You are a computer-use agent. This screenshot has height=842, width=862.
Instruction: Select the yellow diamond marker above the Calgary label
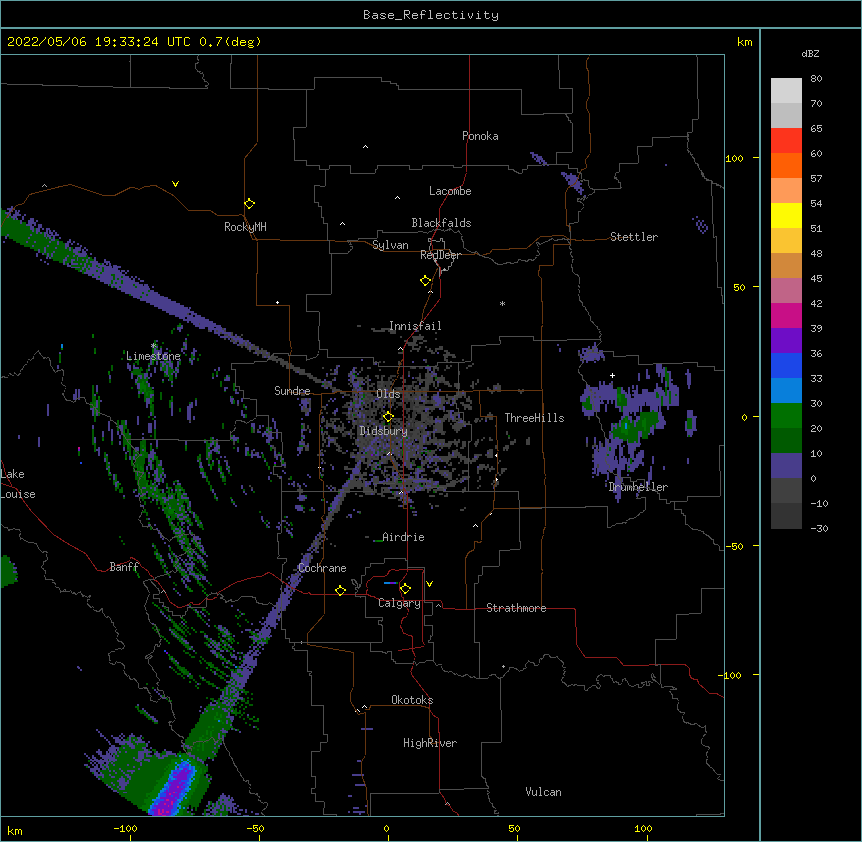click(405, 589)
